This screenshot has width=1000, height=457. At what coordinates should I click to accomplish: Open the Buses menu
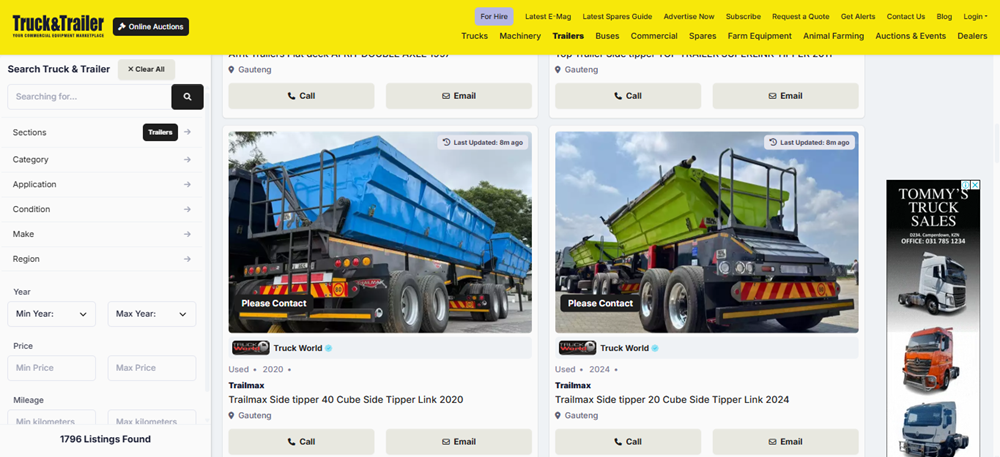(607, 36)
